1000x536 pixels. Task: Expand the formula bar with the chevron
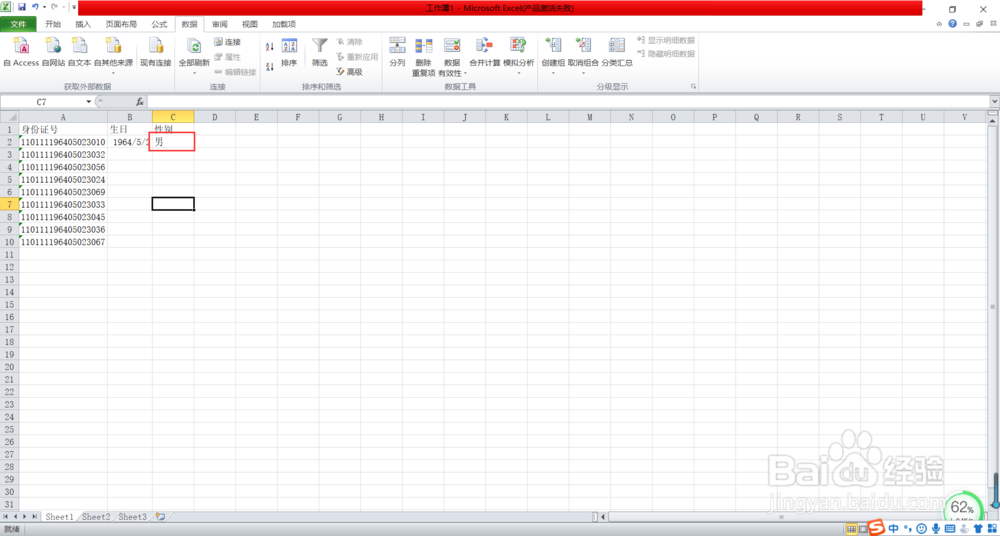coord(994,102)
